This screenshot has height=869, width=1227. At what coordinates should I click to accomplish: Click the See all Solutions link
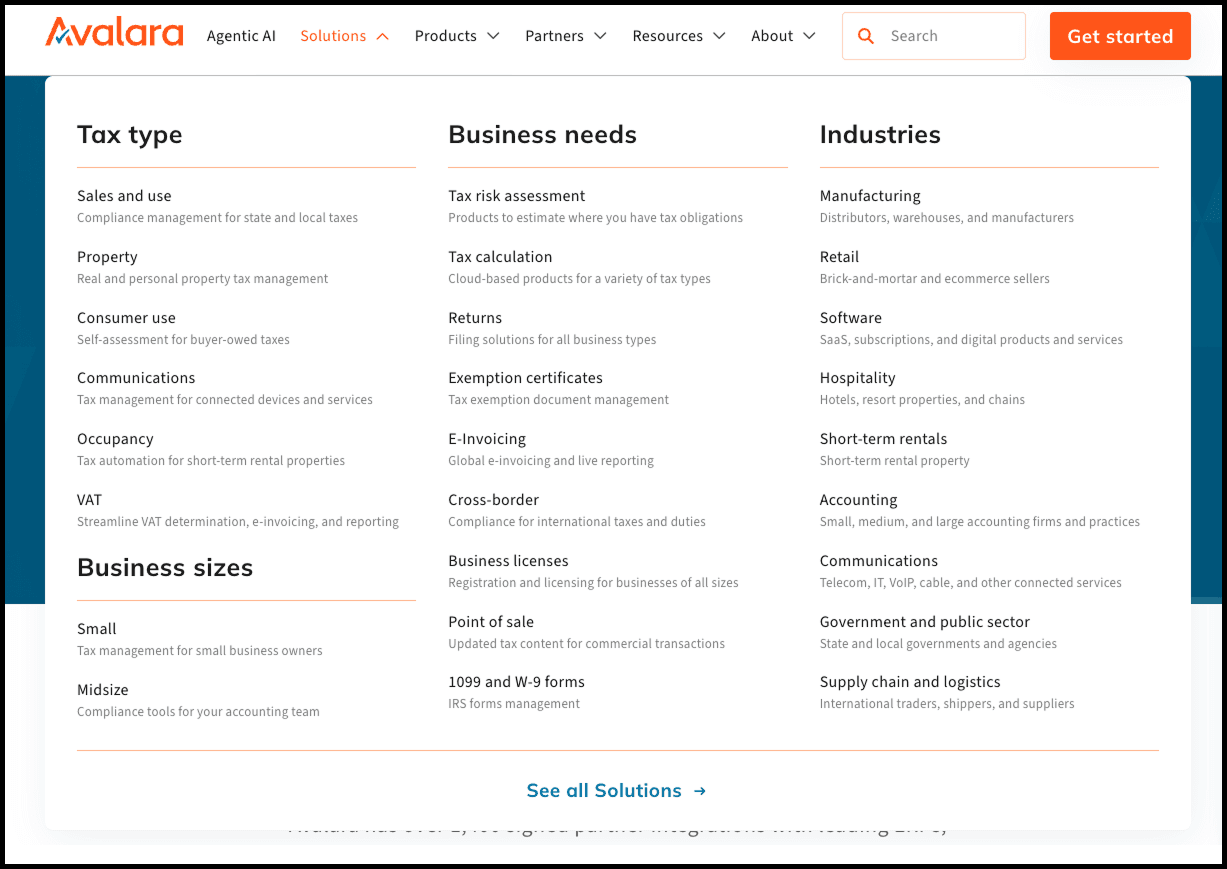point(604,790)
